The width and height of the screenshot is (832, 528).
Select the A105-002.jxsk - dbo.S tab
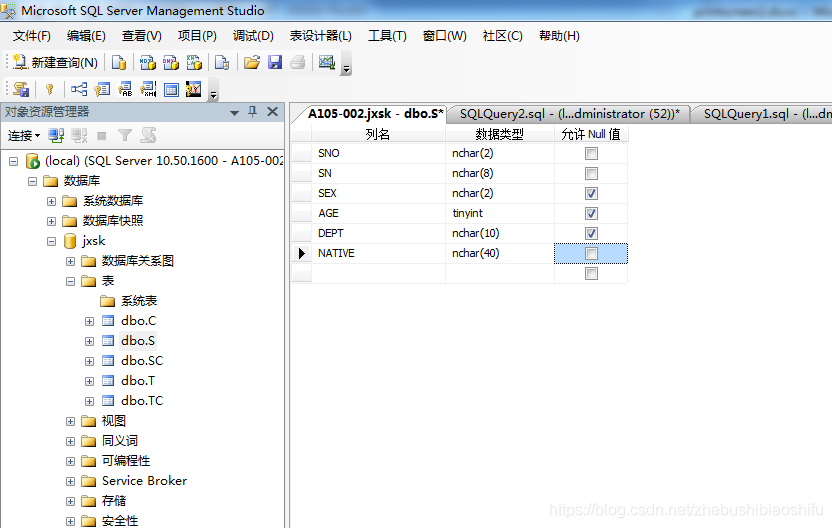click(375, 114)
